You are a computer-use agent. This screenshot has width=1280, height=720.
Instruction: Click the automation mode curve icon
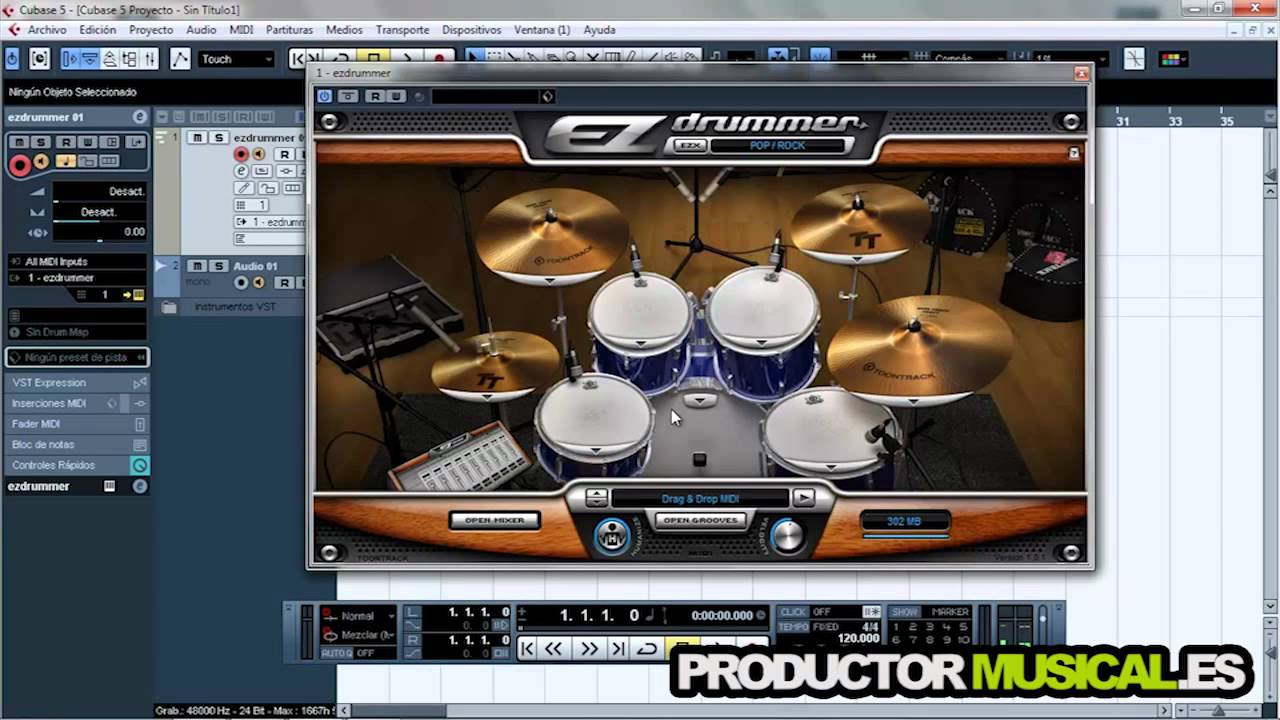(x=180, y=60)
